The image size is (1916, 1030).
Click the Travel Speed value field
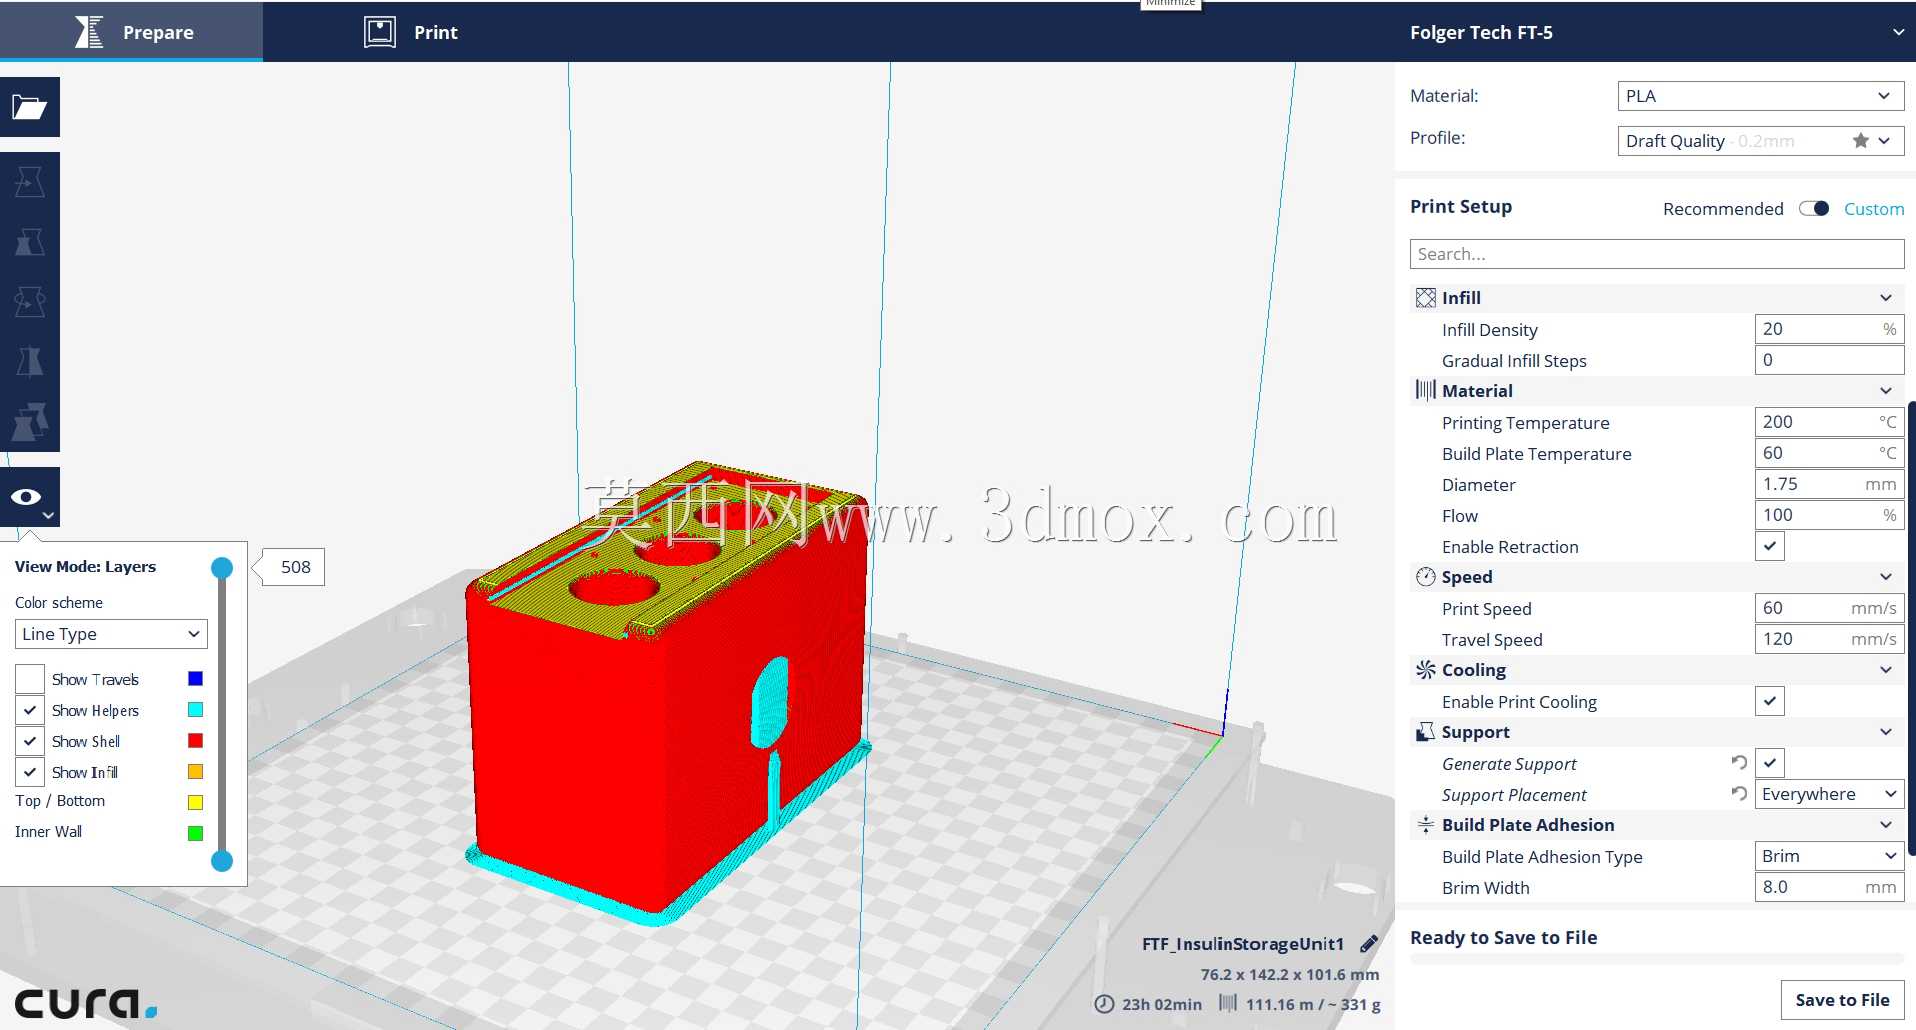1829,639
